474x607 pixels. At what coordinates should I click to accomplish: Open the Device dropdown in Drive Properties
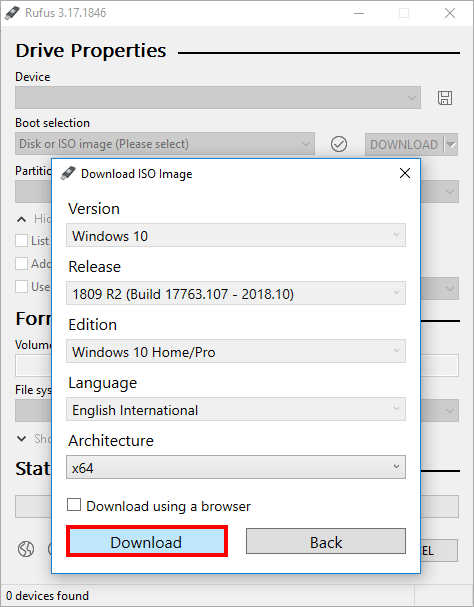218,98
